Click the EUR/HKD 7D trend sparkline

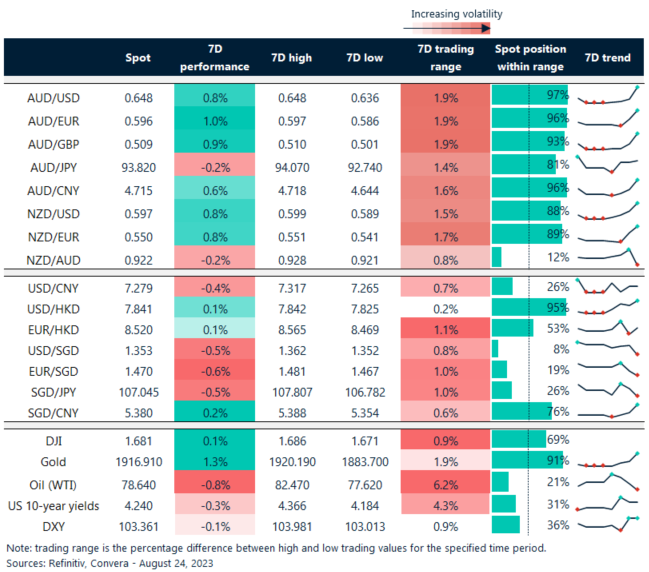607,327
